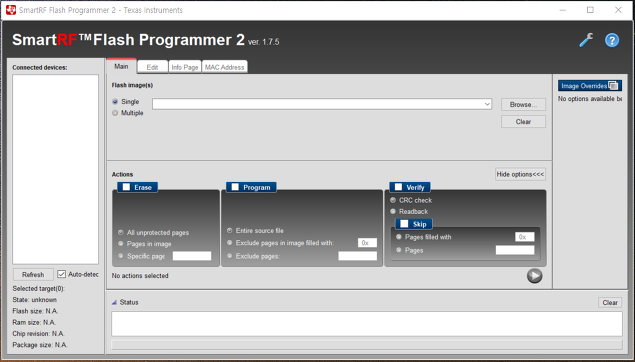Select the Multiple flash images radio
The height and width of the screenshot is (362, 635).
pyautogui.click(x=115, y=113)
